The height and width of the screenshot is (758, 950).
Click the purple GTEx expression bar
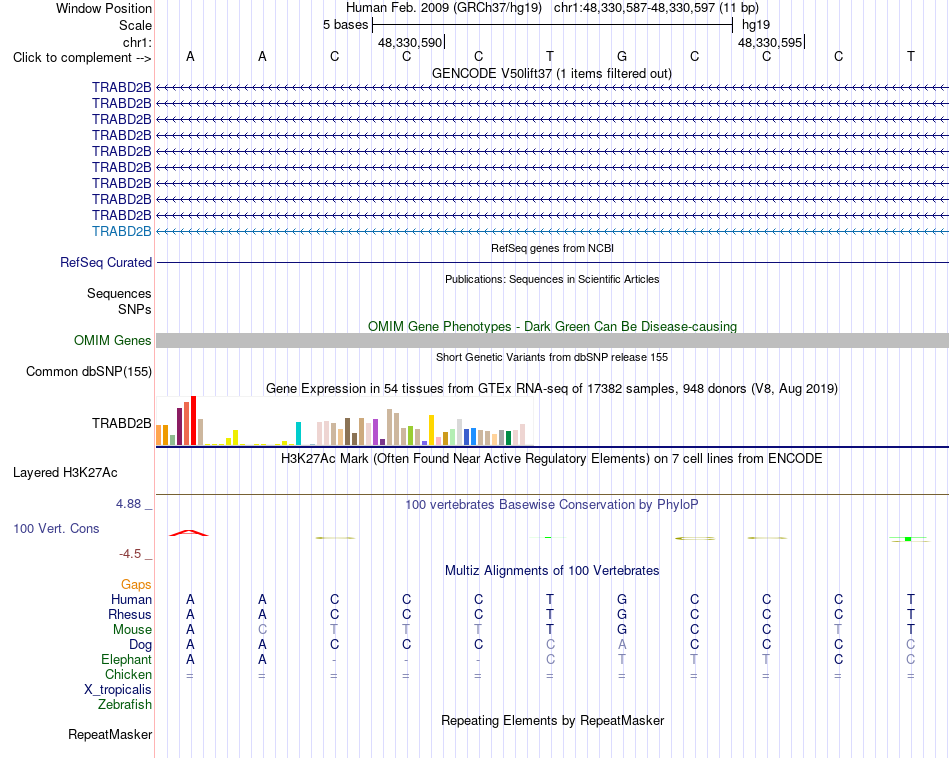pos(376,433)
